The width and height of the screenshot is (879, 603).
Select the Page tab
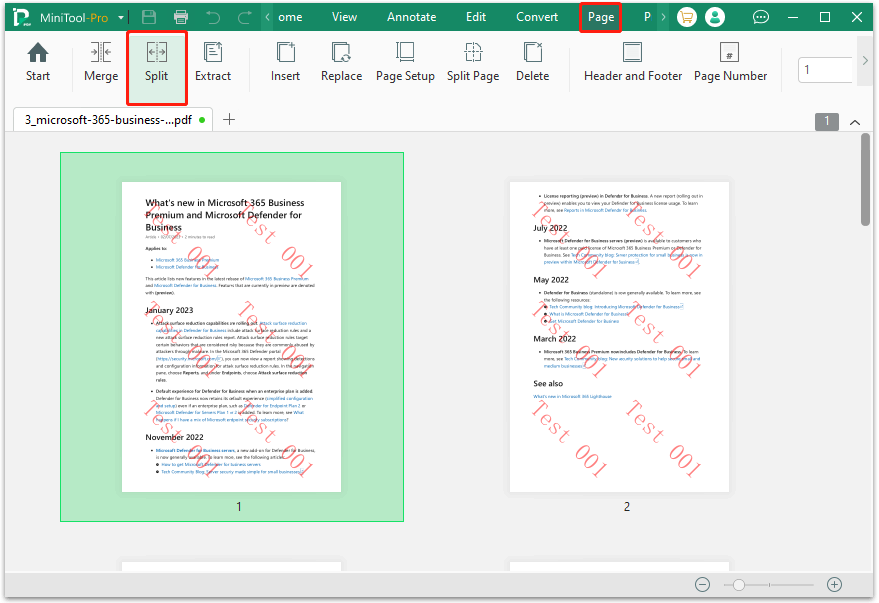pos(601,17)
